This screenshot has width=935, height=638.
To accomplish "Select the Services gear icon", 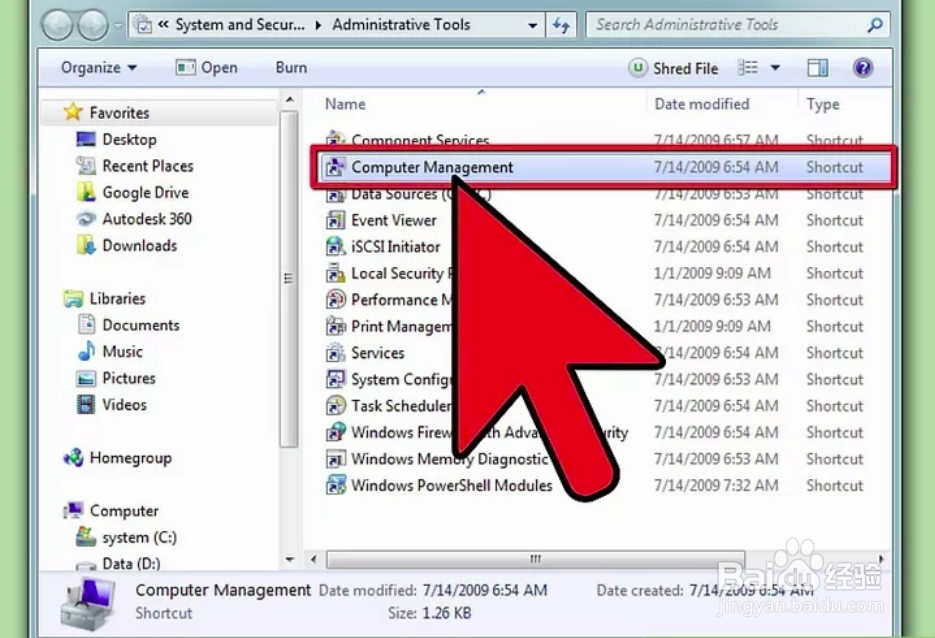I will pyautogui.click(x=335, y=352).
